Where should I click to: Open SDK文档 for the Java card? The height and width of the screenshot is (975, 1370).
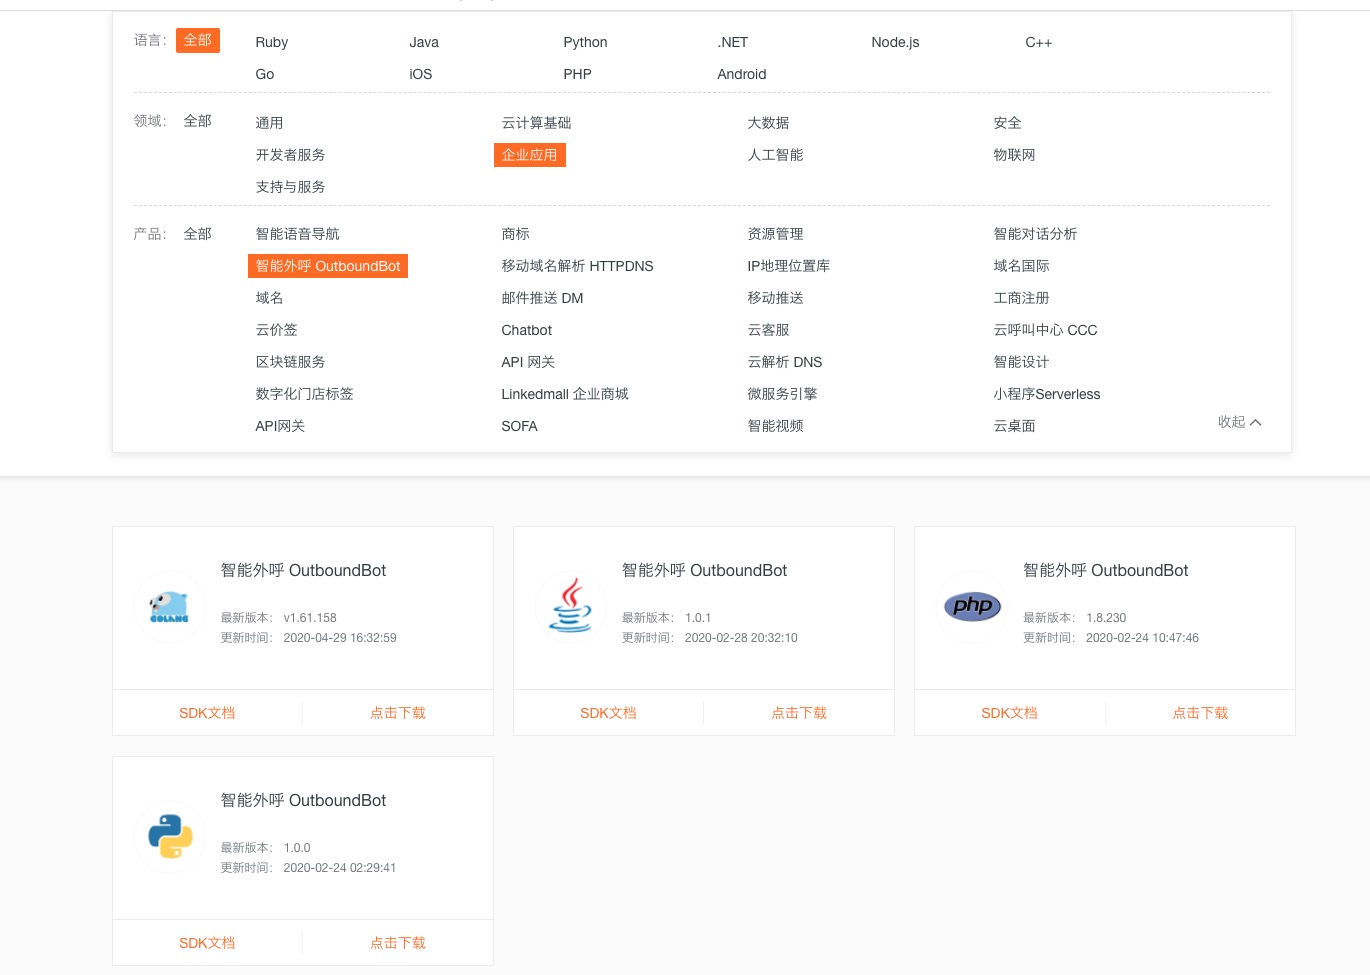coord(608,713)
